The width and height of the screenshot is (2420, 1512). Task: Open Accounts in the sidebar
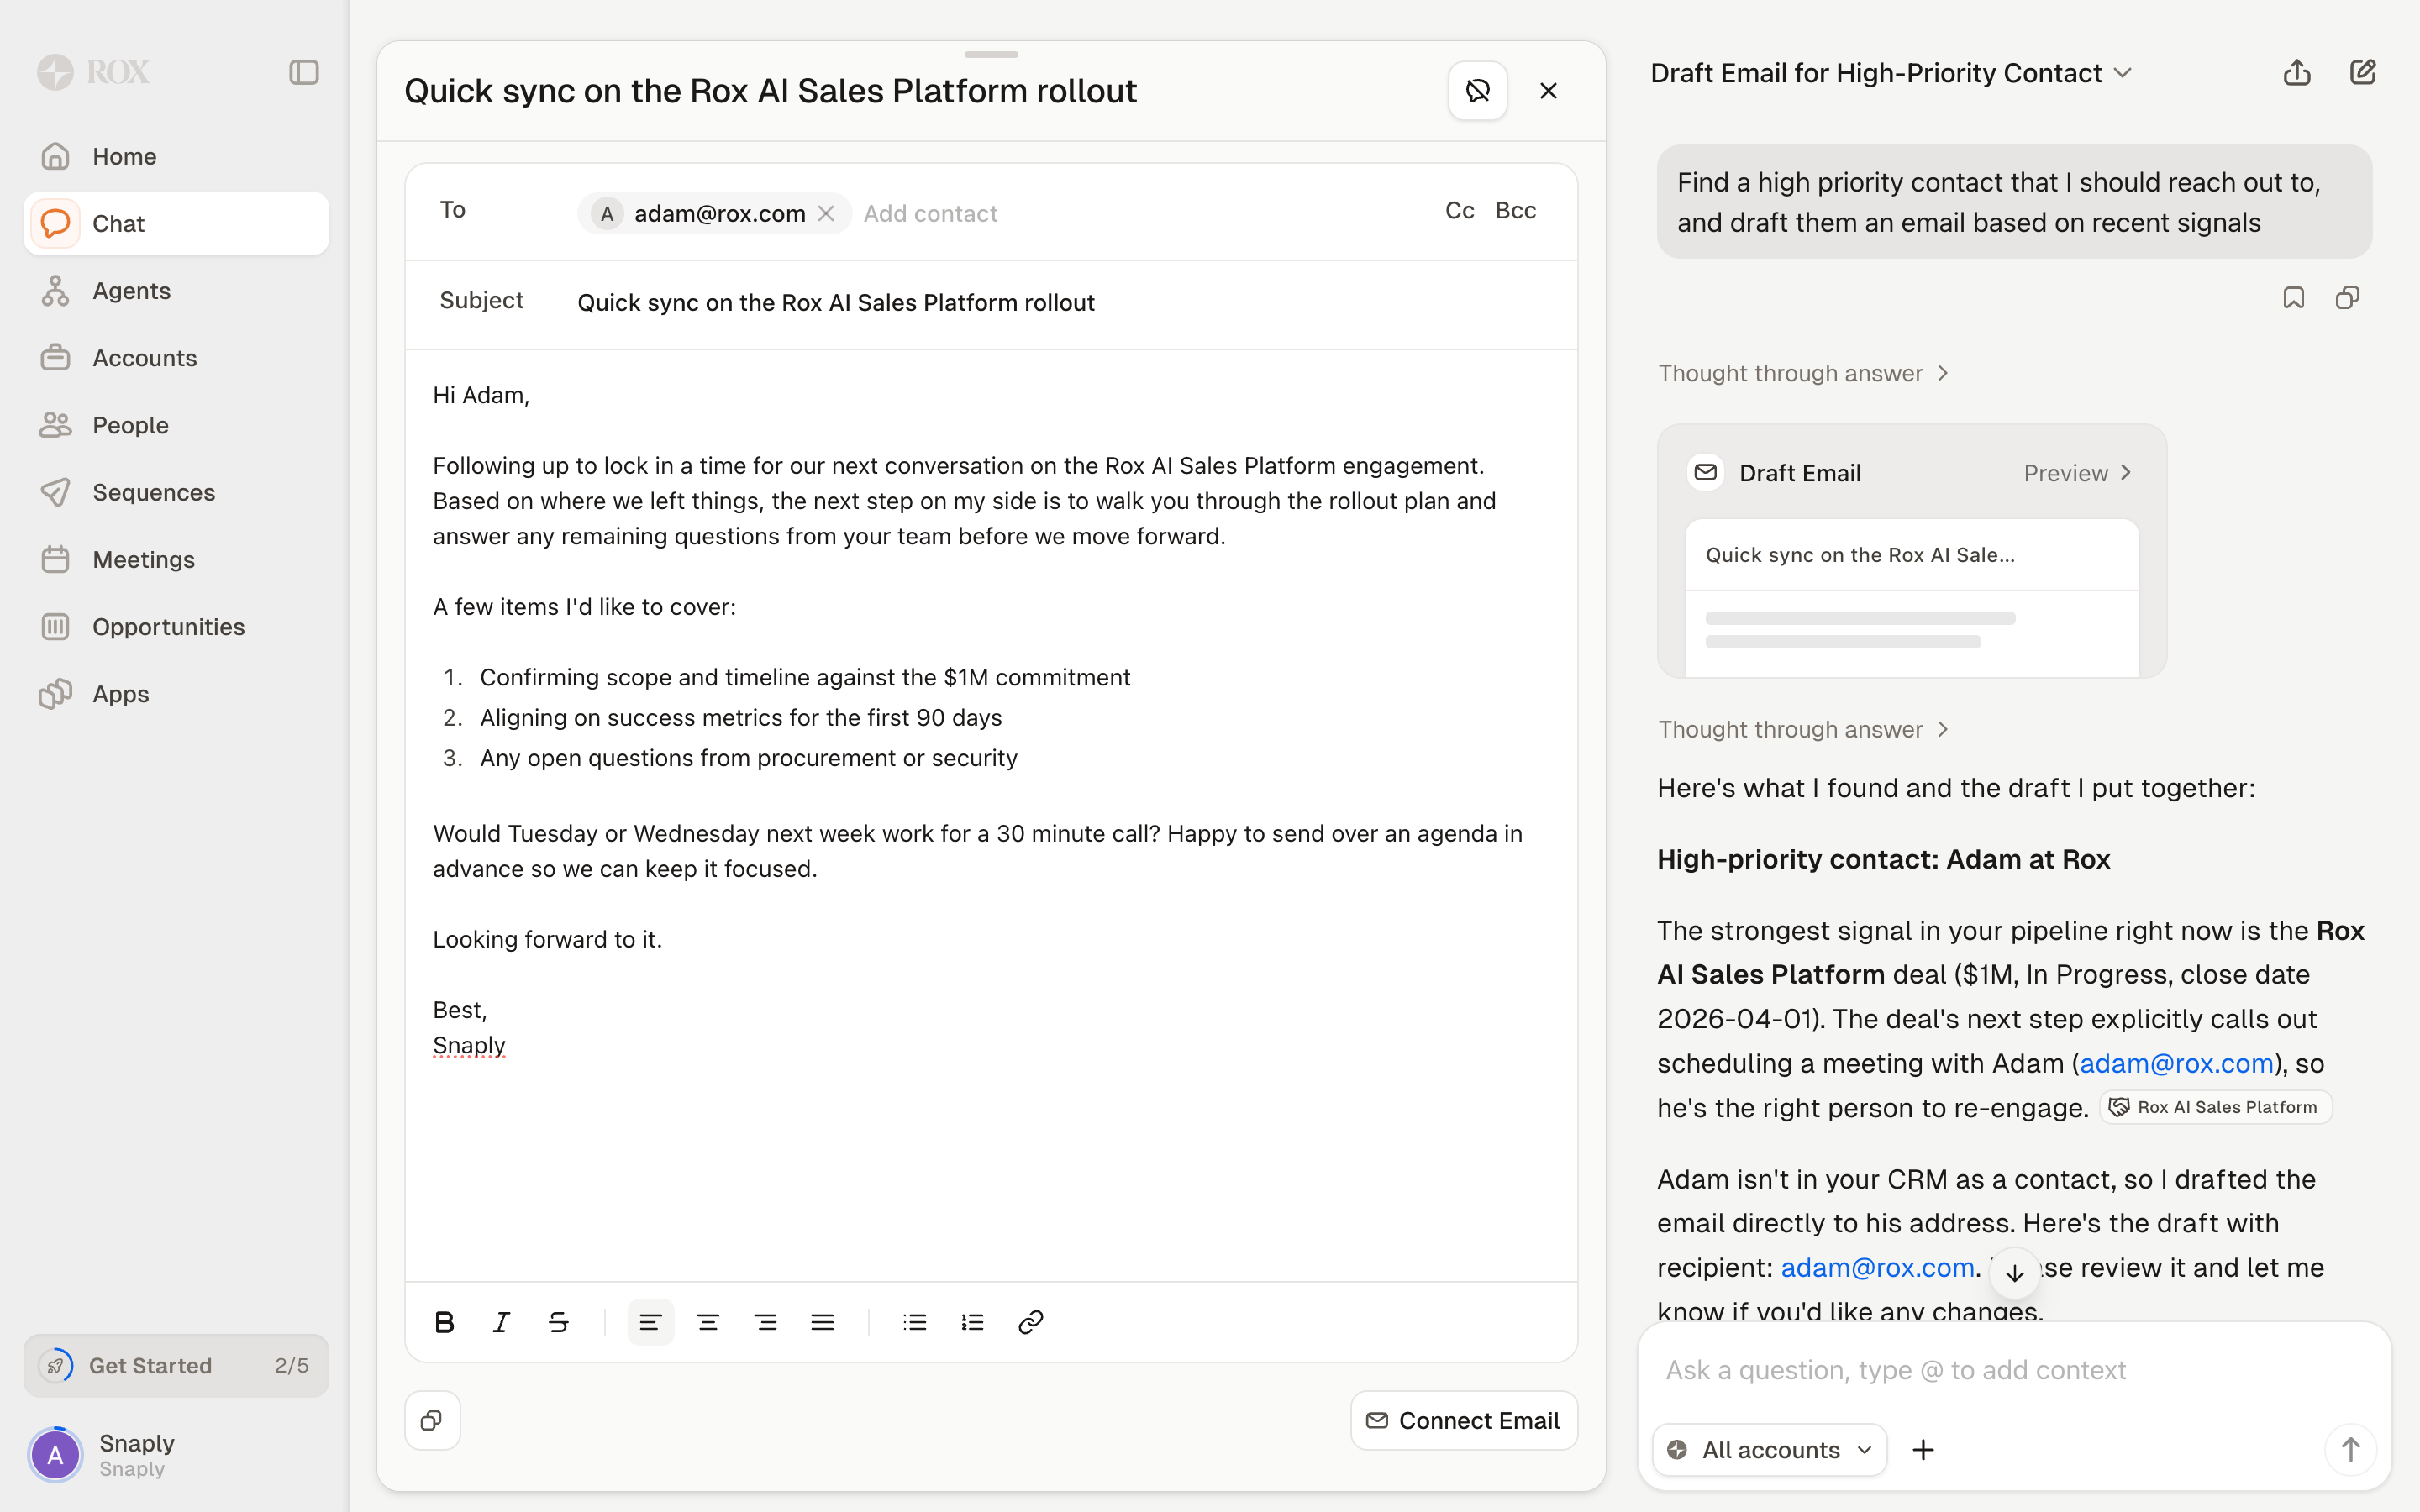(x=176, y=357)
